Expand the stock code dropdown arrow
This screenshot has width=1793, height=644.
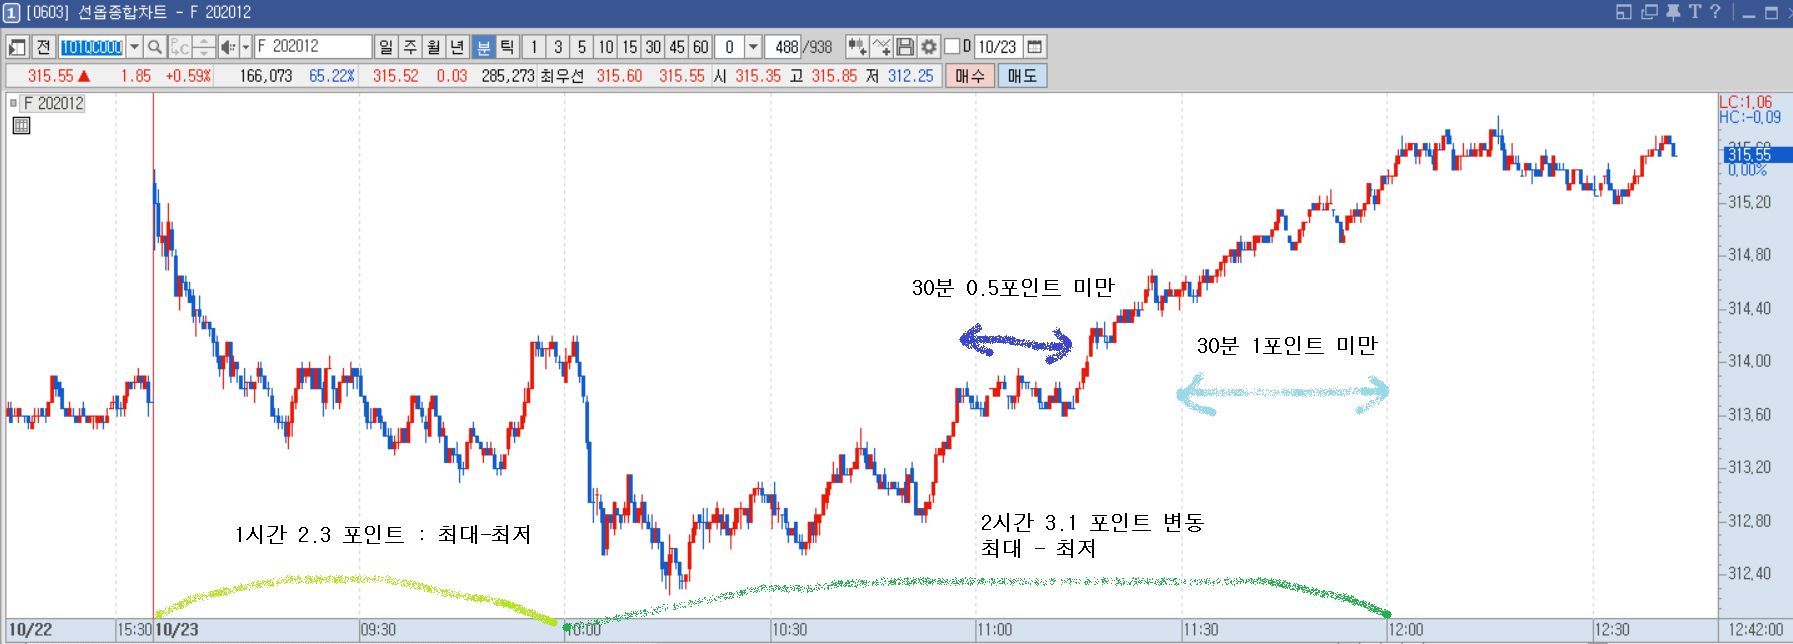(134, 47)
